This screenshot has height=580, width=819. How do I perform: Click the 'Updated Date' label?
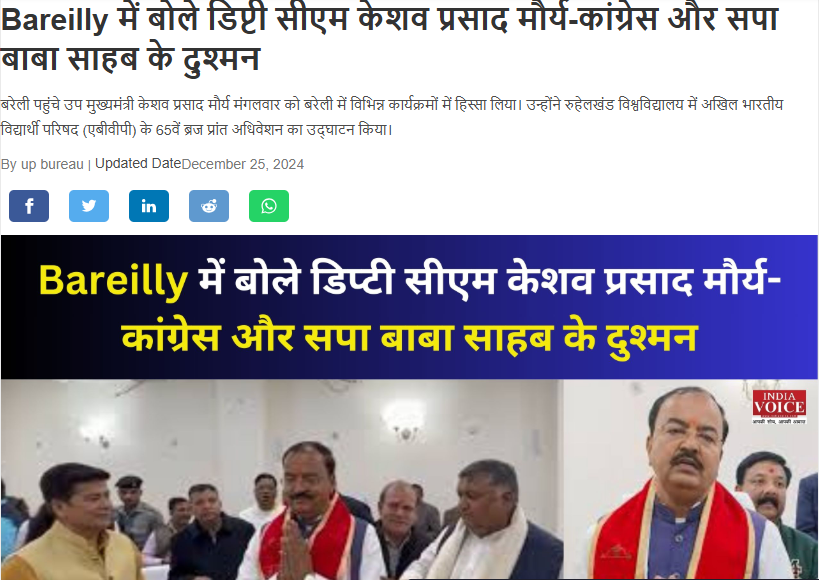tap(138, 164)
